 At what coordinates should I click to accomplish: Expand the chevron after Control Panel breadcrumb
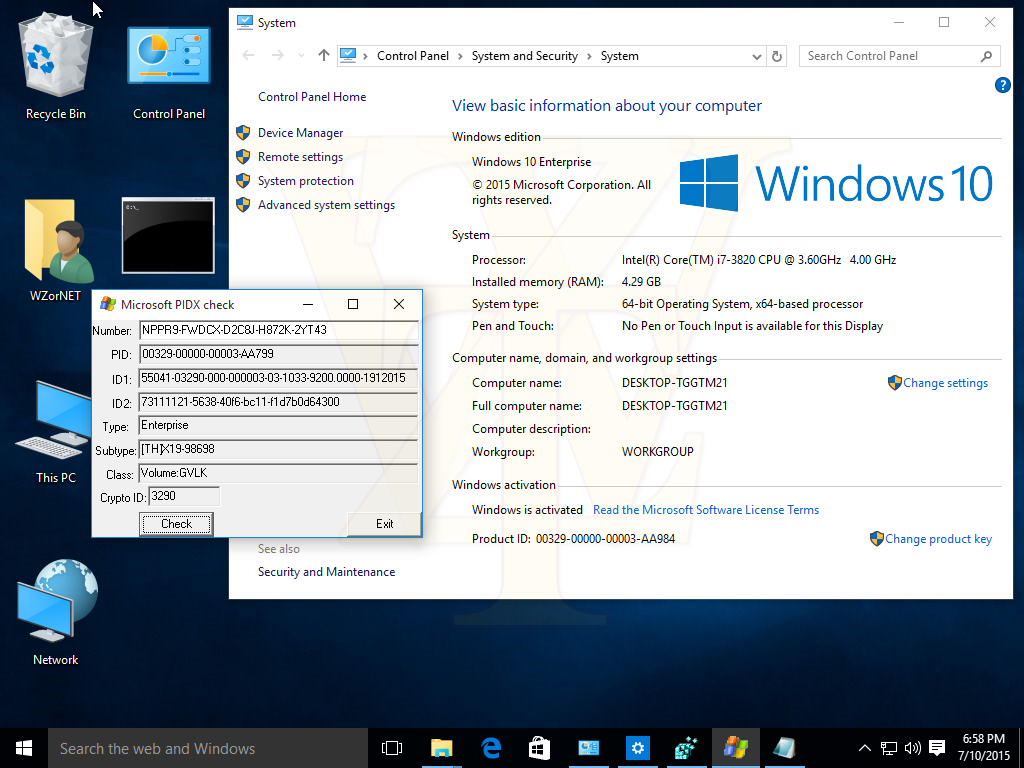[x=460, y=56]
